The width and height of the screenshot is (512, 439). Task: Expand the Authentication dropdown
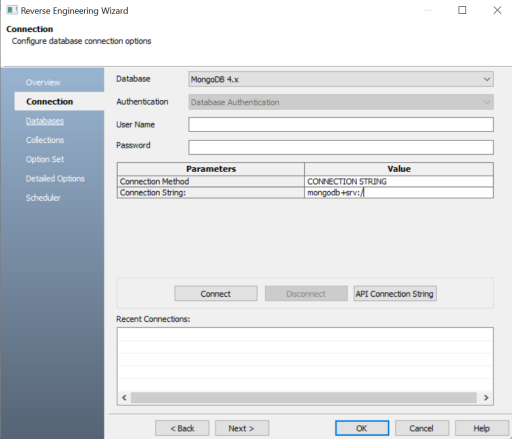point(341,102)
